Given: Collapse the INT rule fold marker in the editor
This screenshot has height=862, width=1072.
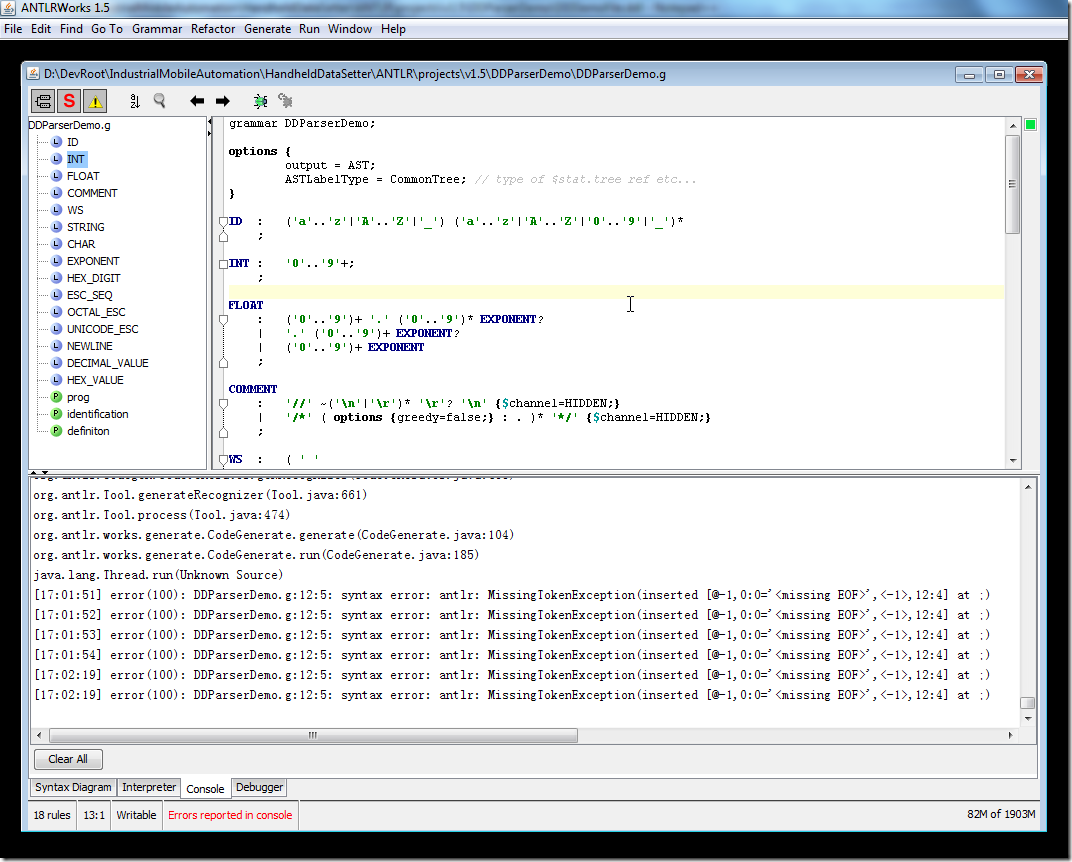Looking at the screenshot, I should click(223, 264).
